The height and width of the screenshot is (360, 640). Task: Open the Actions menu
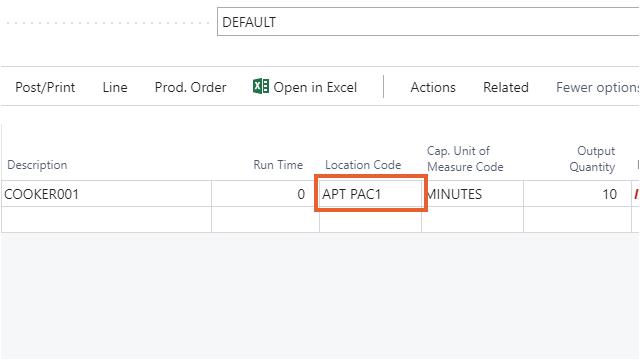433,87
